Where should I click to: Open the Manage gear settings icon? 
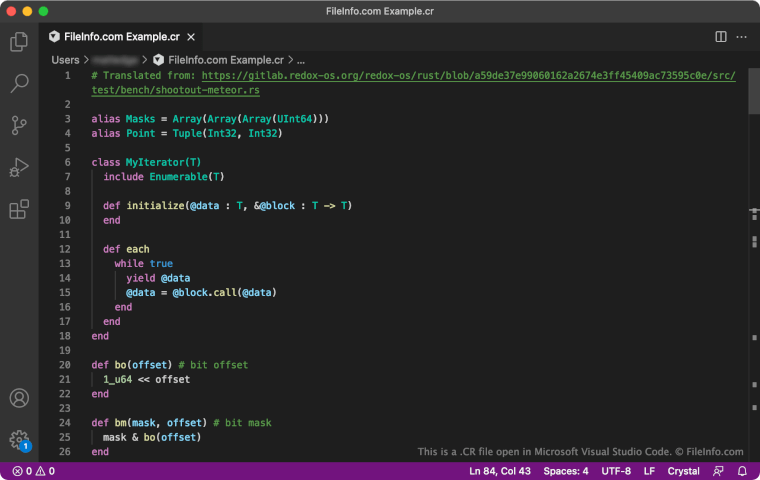pyautogui.click(x=19, y=439)
